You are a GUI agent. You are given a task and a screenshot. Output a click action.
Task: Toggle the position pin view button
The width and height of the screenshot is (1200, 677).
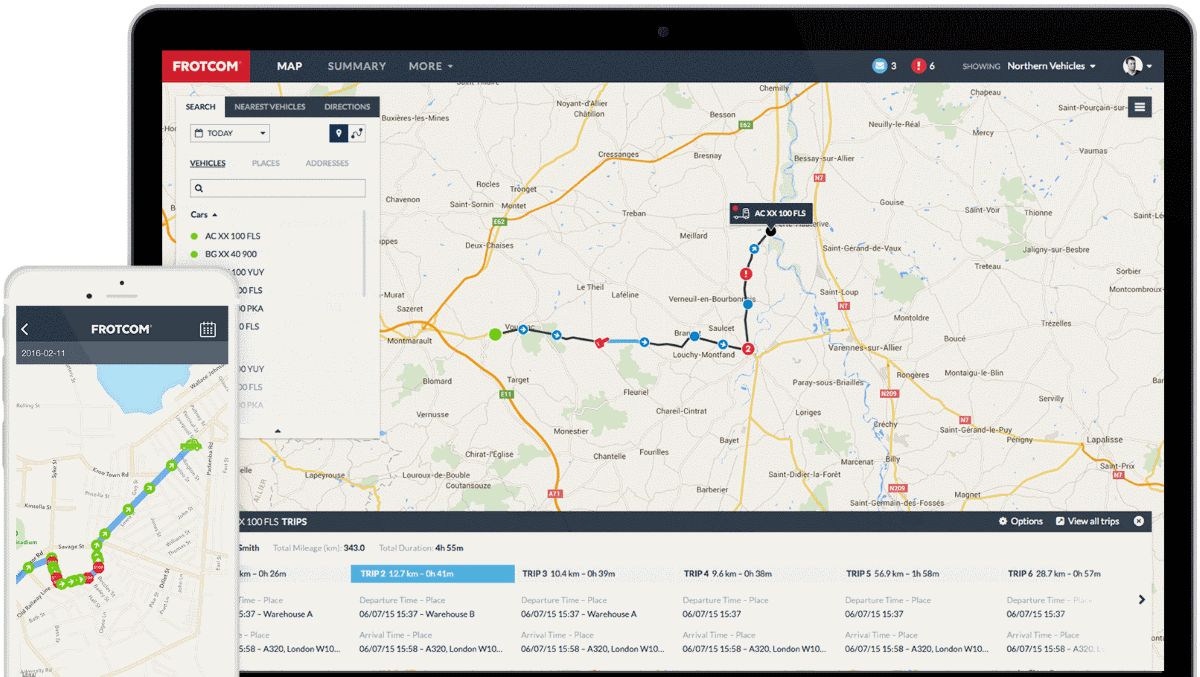click(341, 133)
